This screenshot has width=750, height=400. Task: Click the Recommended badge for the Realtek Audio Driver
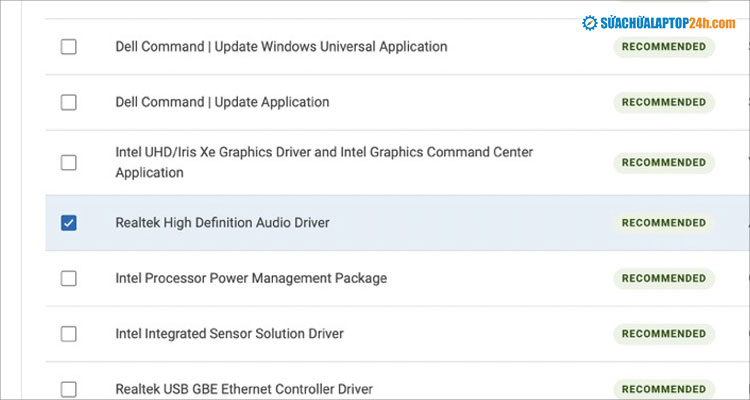click(664, 223)
